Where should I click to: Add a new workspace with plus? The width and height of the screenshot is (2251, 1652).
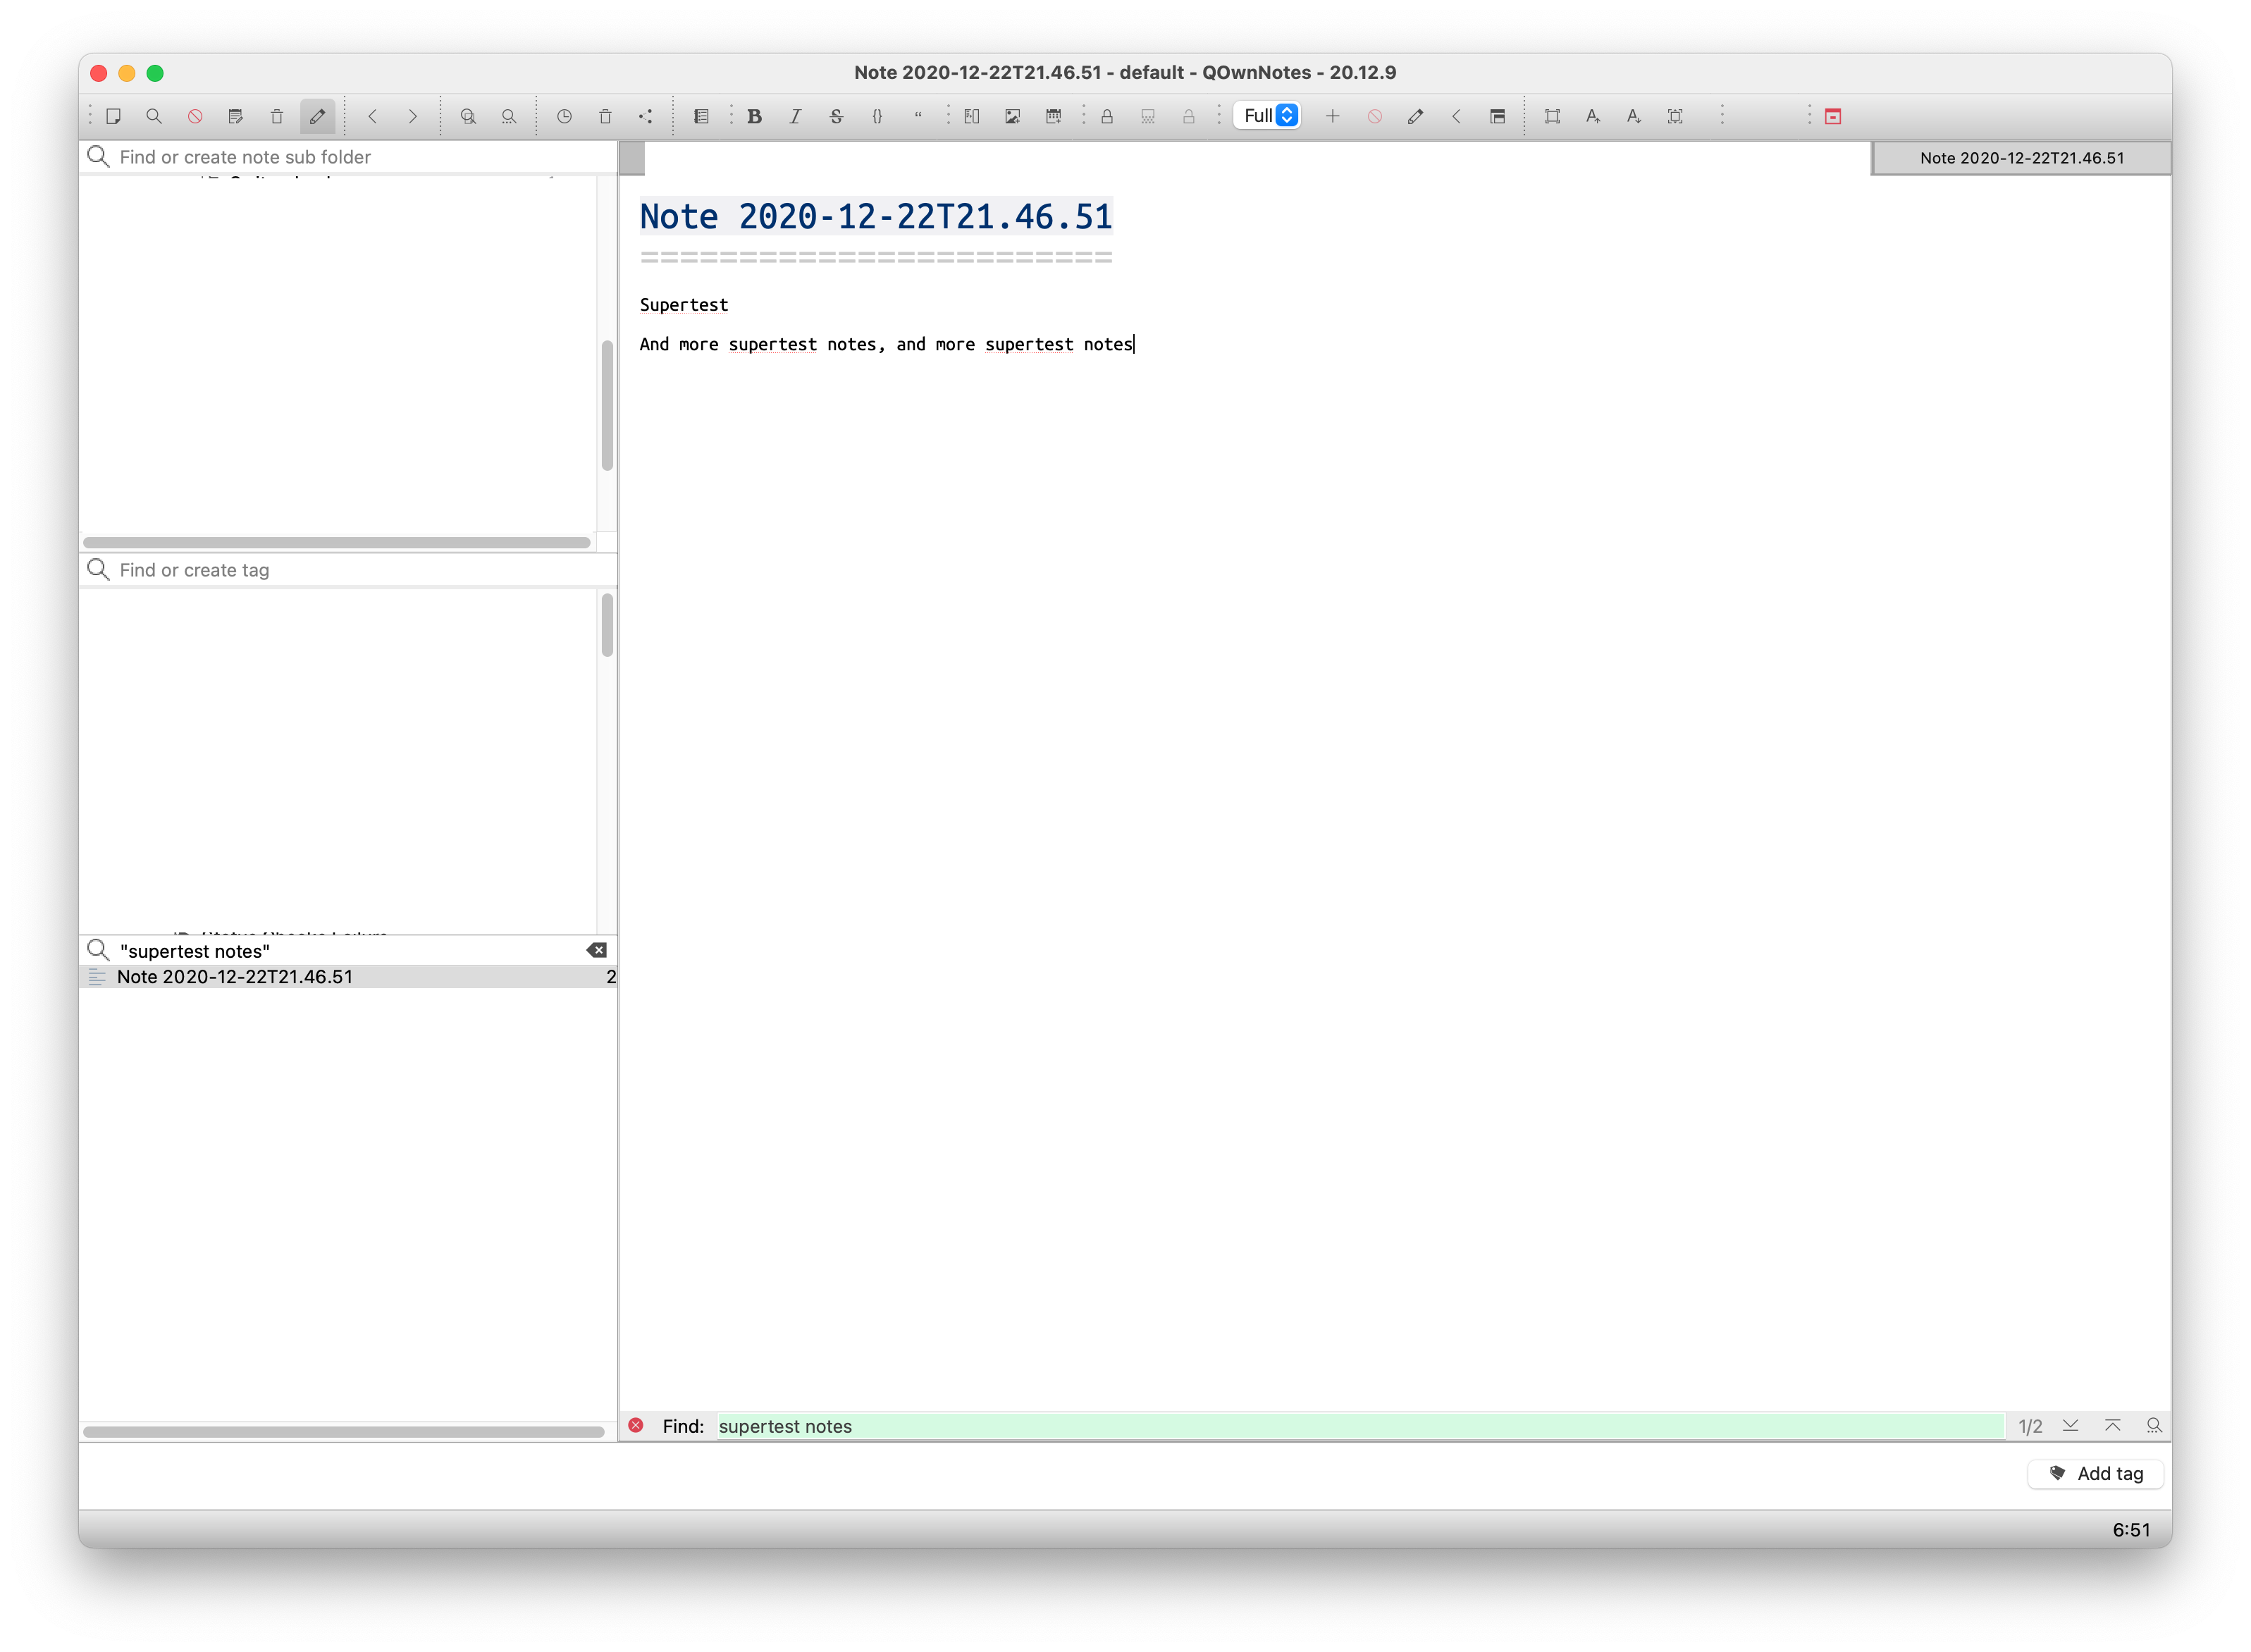point(1333,116)
